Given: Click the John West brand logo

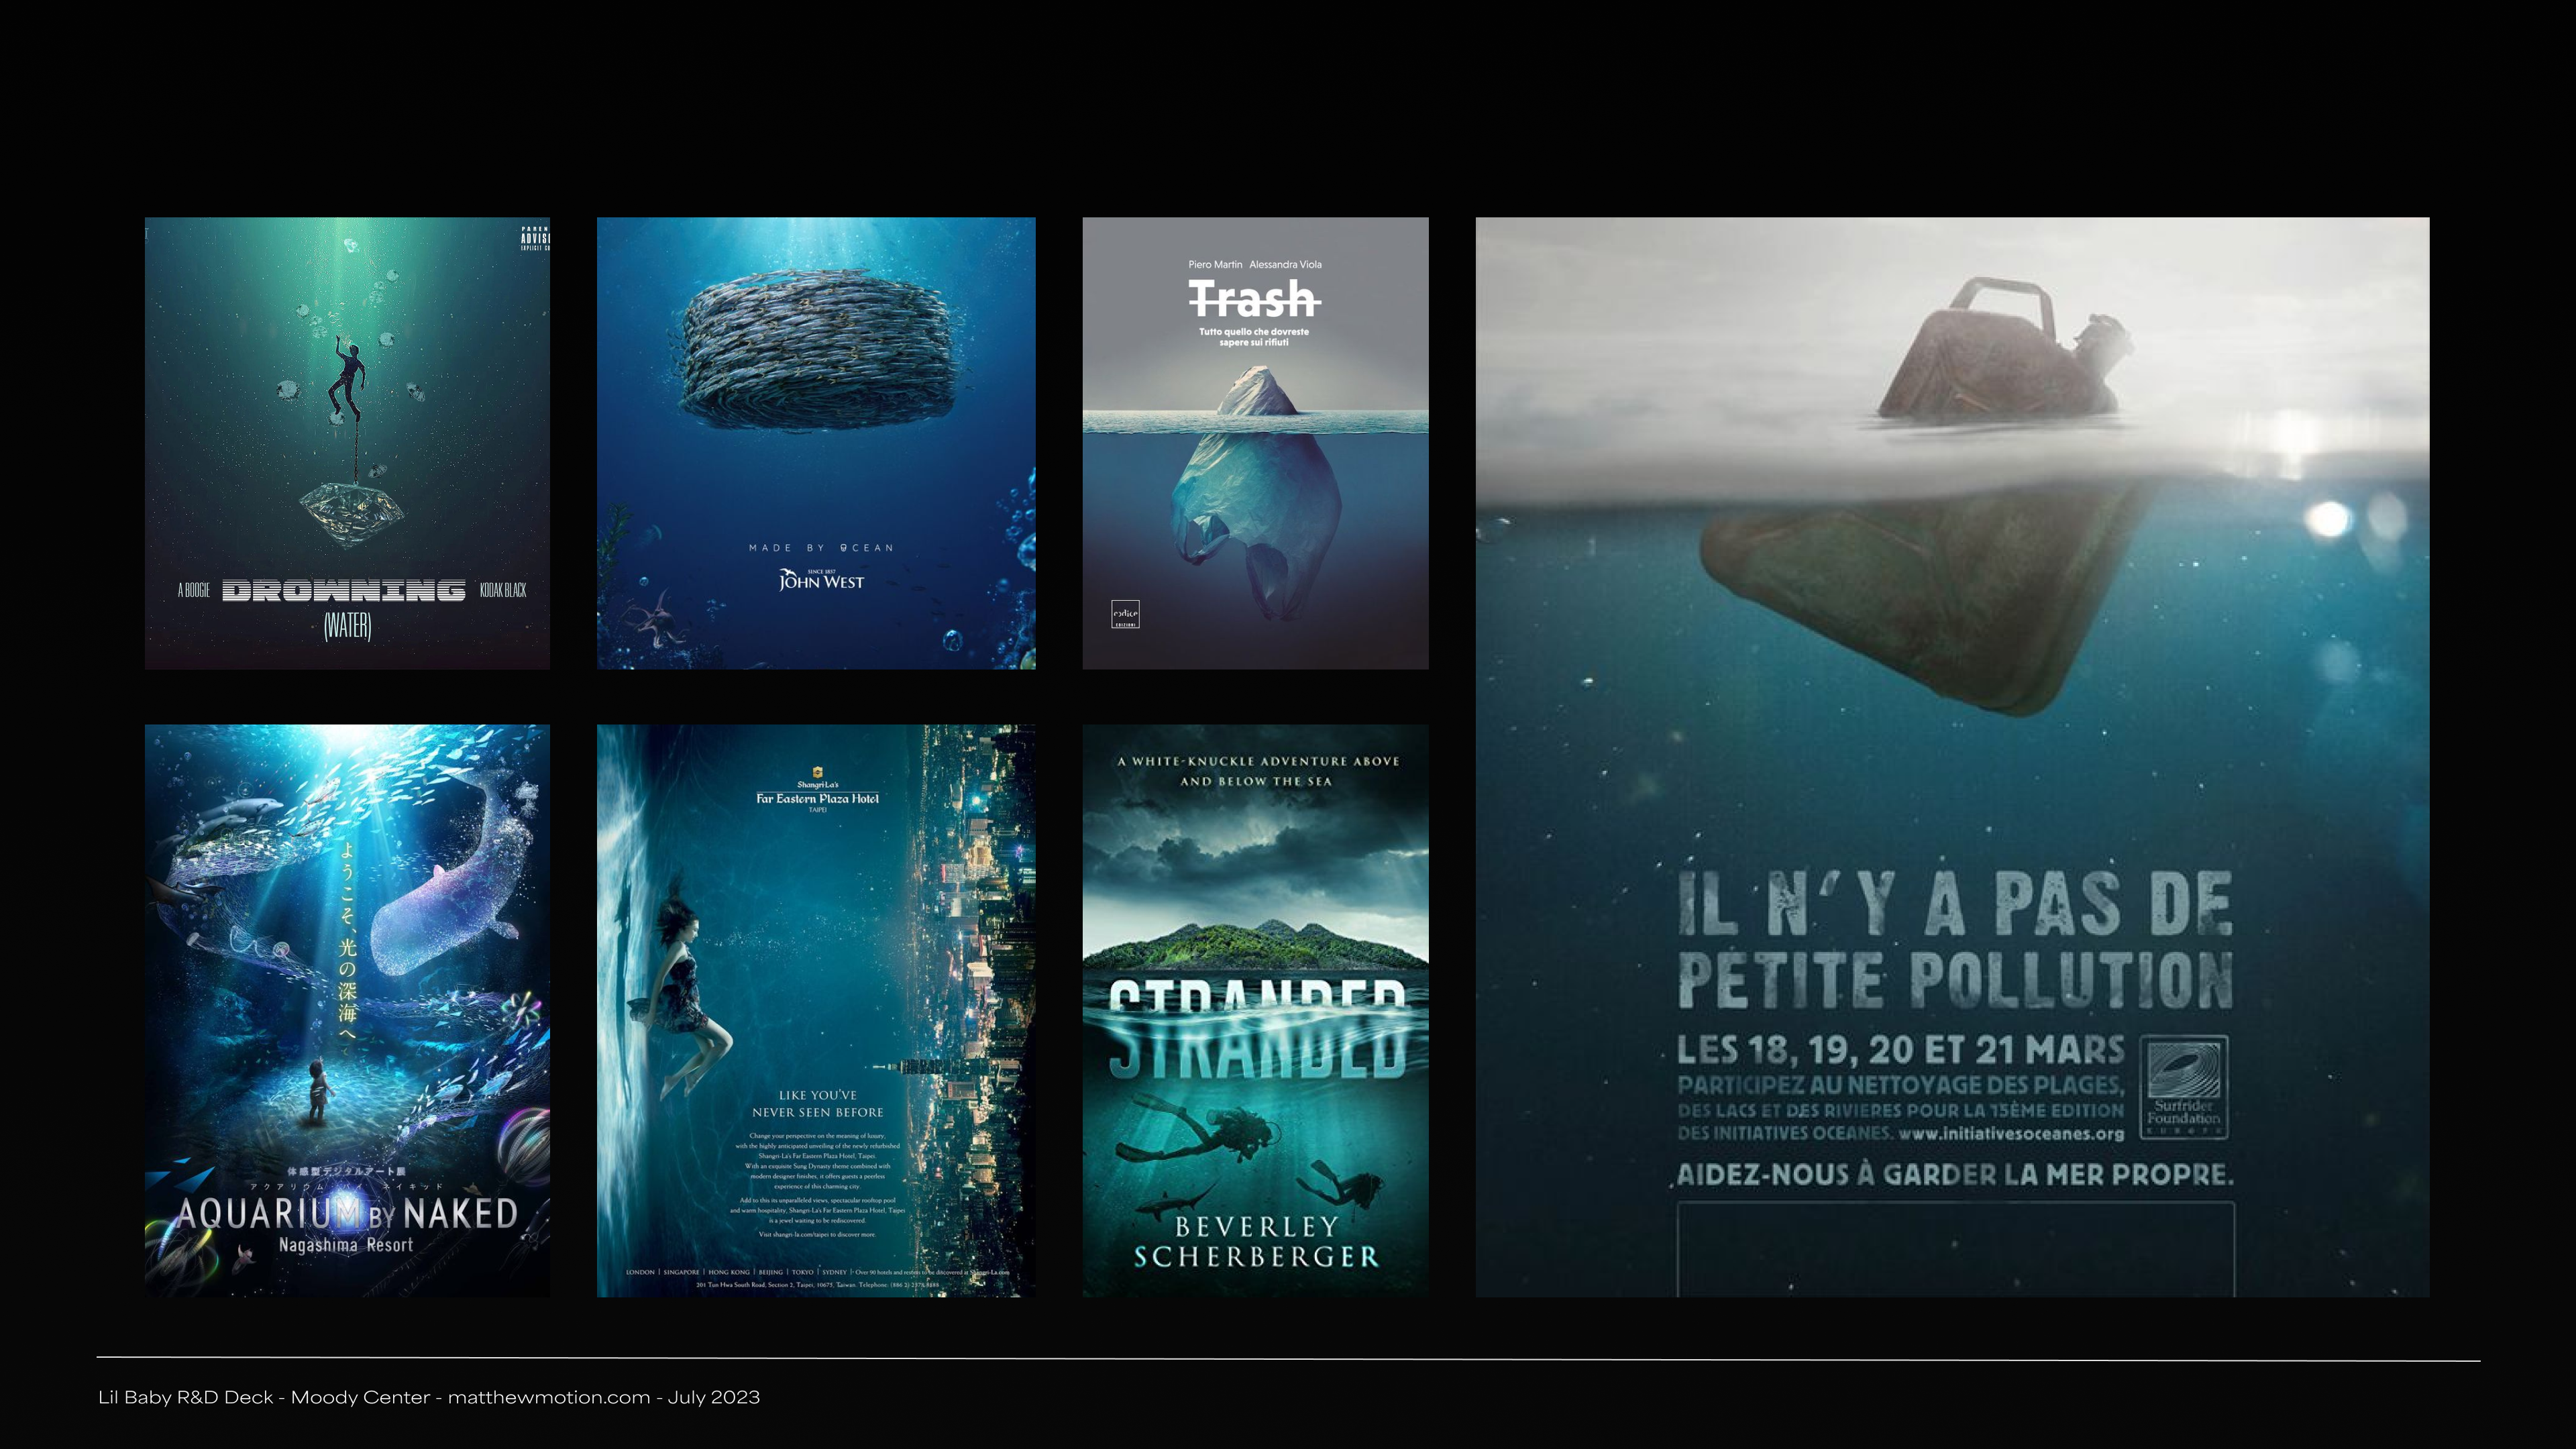Looking at the screenshot, I should coord(821,580).
